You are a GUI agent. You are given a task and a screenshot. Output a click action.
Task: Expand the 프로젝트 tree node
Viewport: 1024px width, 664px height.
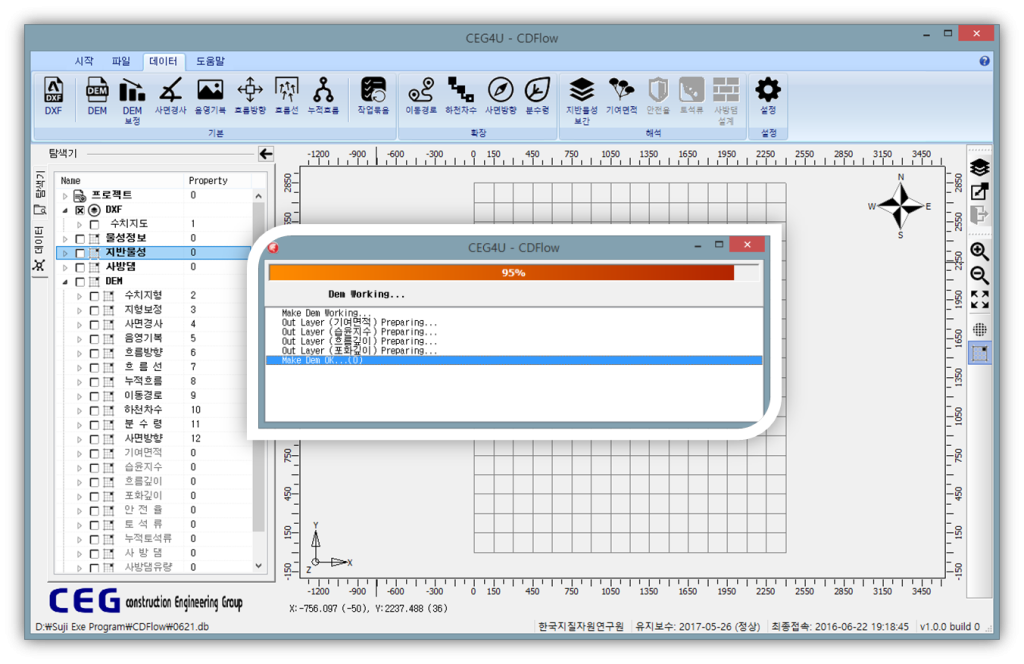click(x=65, y=196)
